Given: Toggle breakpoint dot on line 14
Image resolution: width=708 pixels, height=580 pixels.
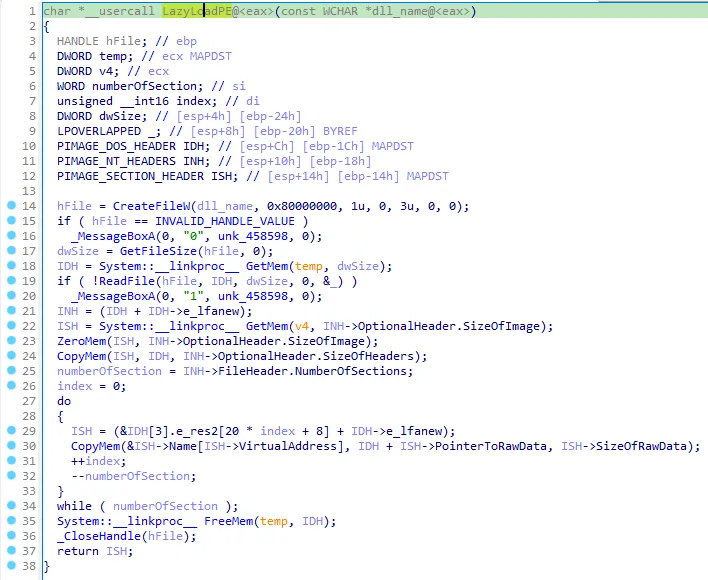Looking at the screenshot, I should point(11,206).
